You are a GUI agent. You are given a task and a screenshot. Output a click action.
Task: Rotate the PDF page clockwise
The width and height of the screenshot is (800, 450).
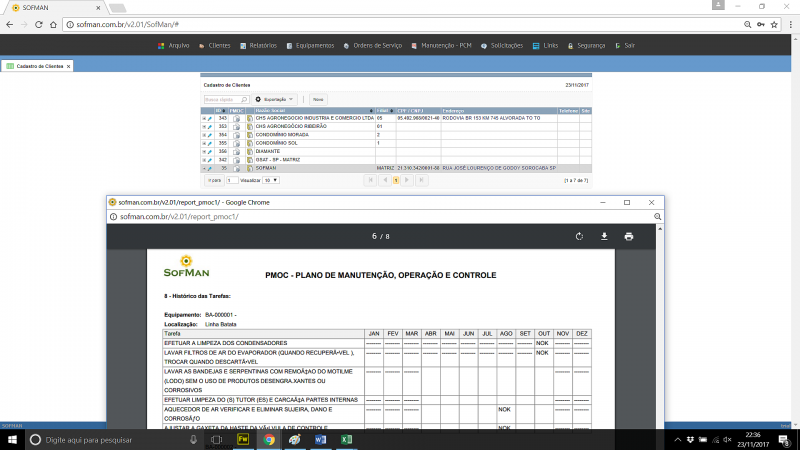579,236
